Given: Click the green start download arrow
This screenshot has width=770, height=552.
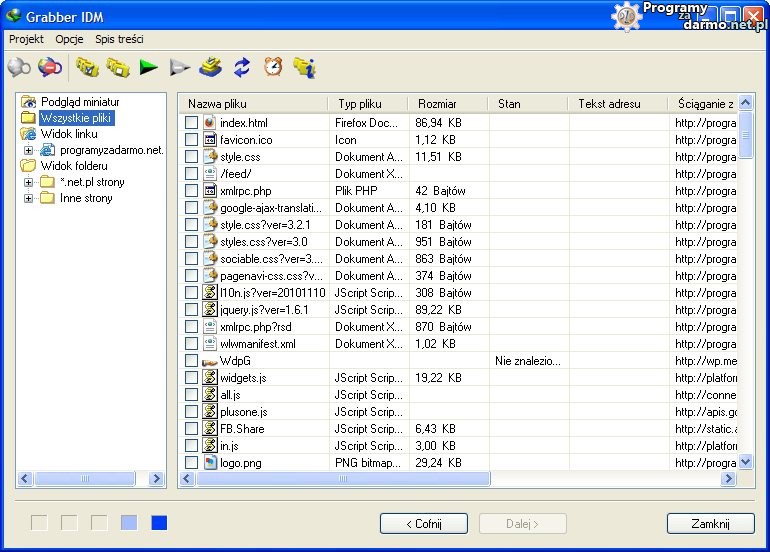Looking at the screenshot, I should [x=149, y=68].
